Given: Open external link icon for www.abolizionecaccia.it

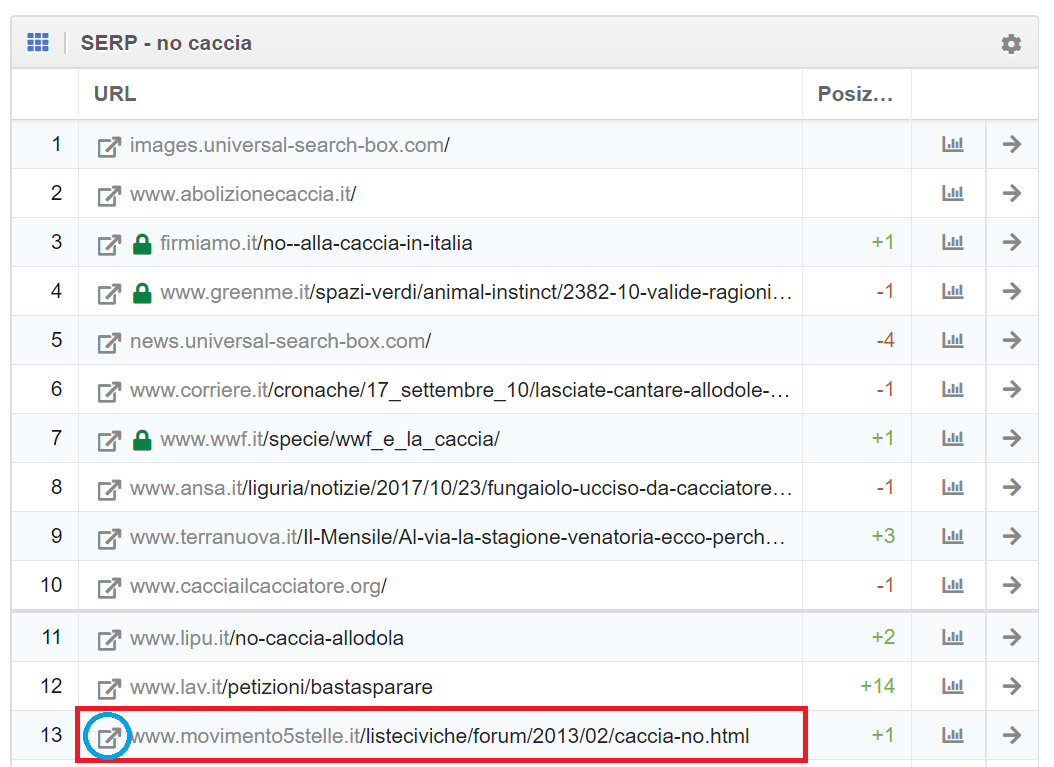Looking at the screenshot, I should (x=108, y=194).
